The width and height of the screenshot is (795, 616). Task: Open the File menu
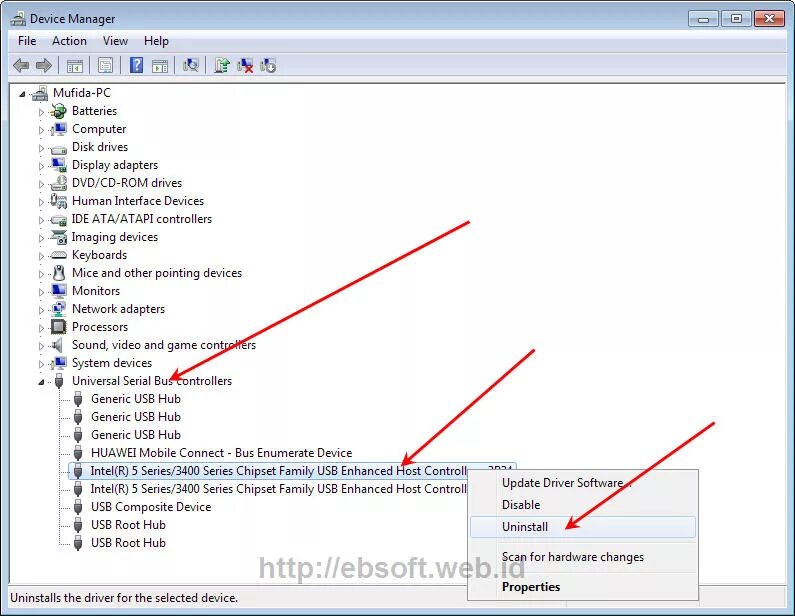27,41
